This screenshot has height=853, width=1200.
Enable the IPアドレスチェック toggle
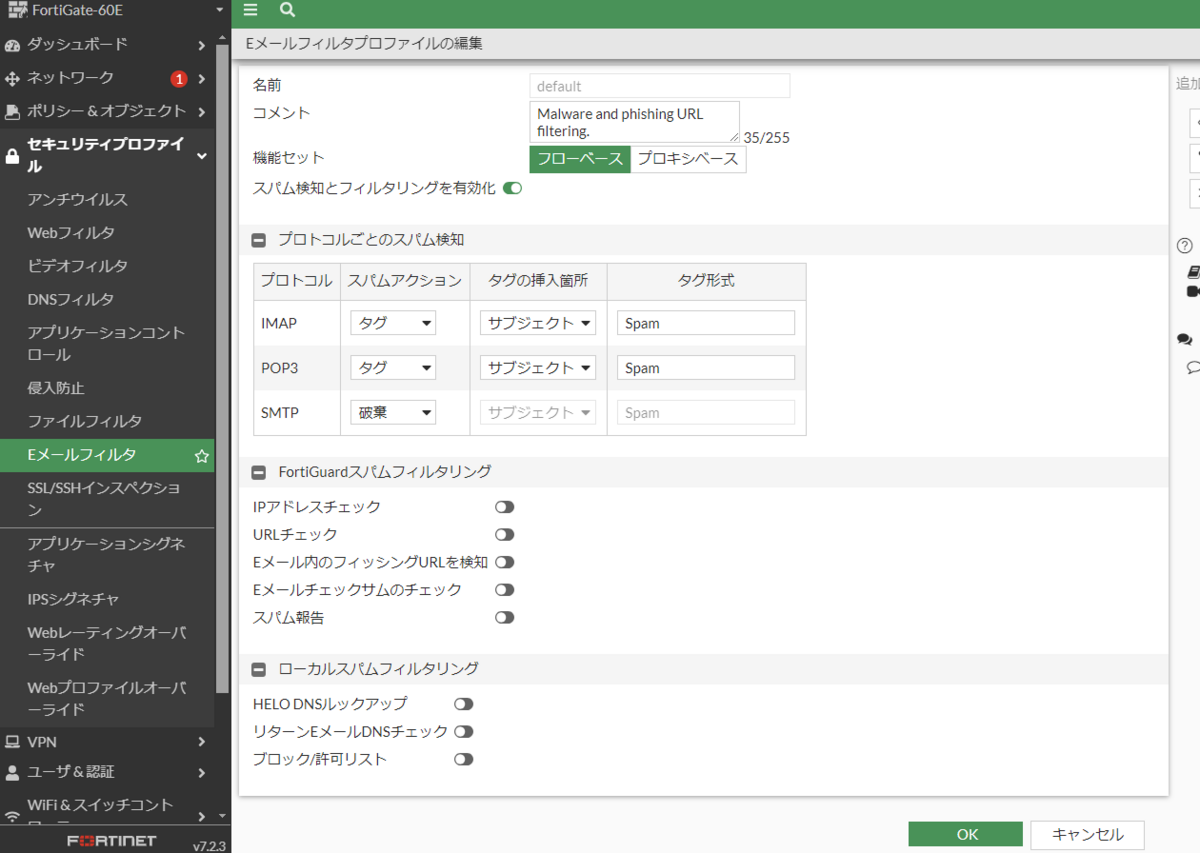504,506
